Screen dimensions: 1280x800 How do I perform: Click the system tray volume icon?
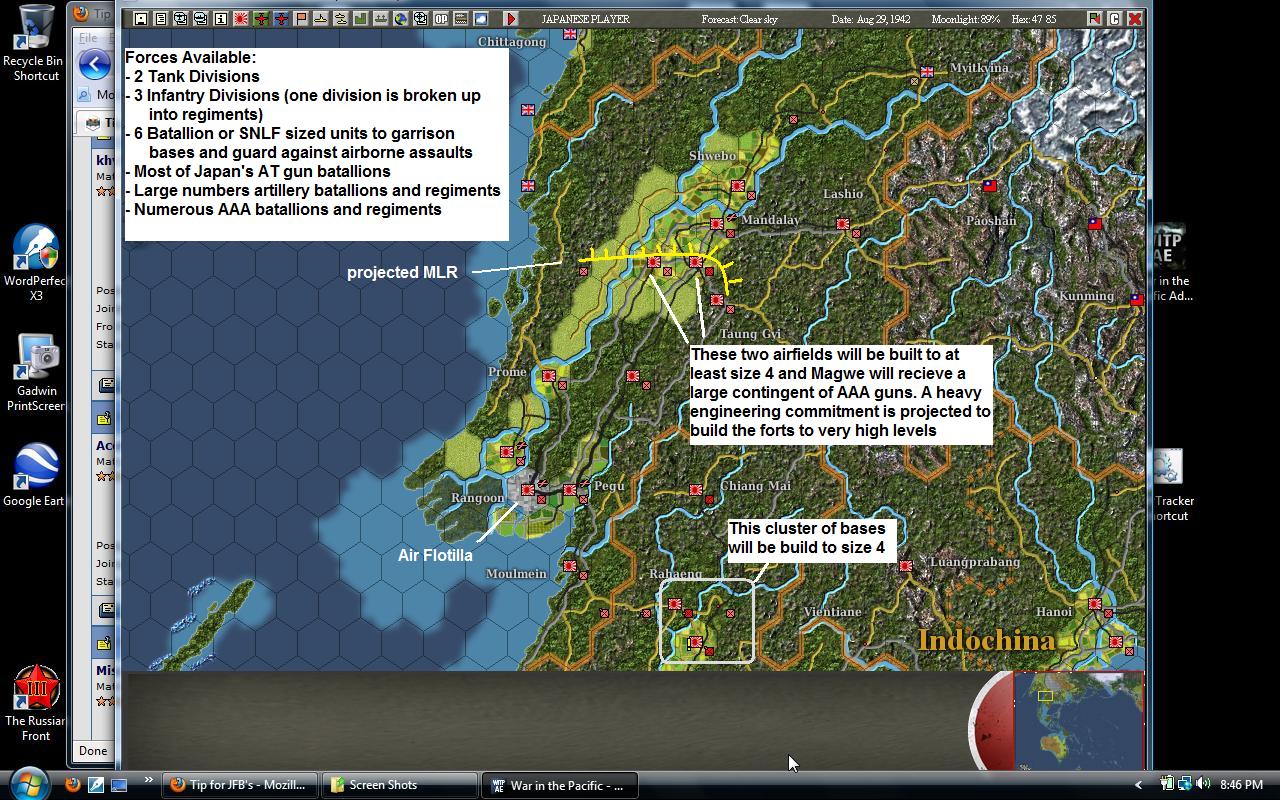1202,784
